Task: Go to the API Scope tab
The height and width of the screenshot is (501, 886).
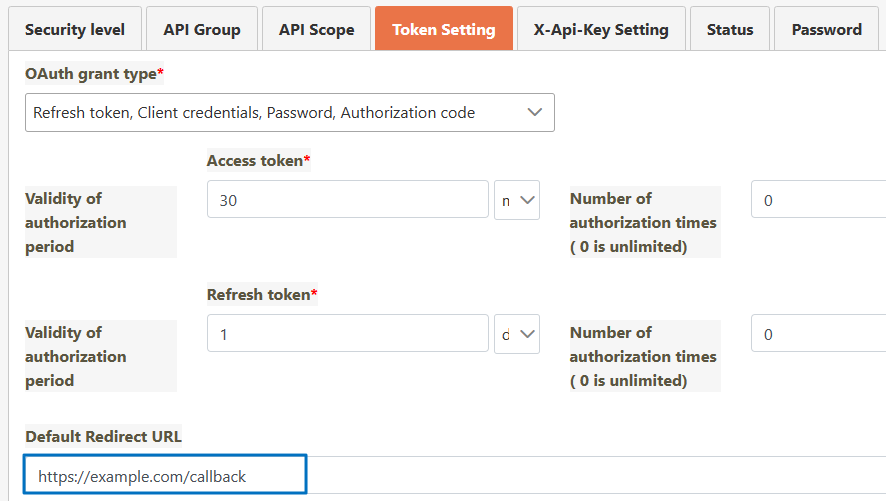Action: coord(316,29)
